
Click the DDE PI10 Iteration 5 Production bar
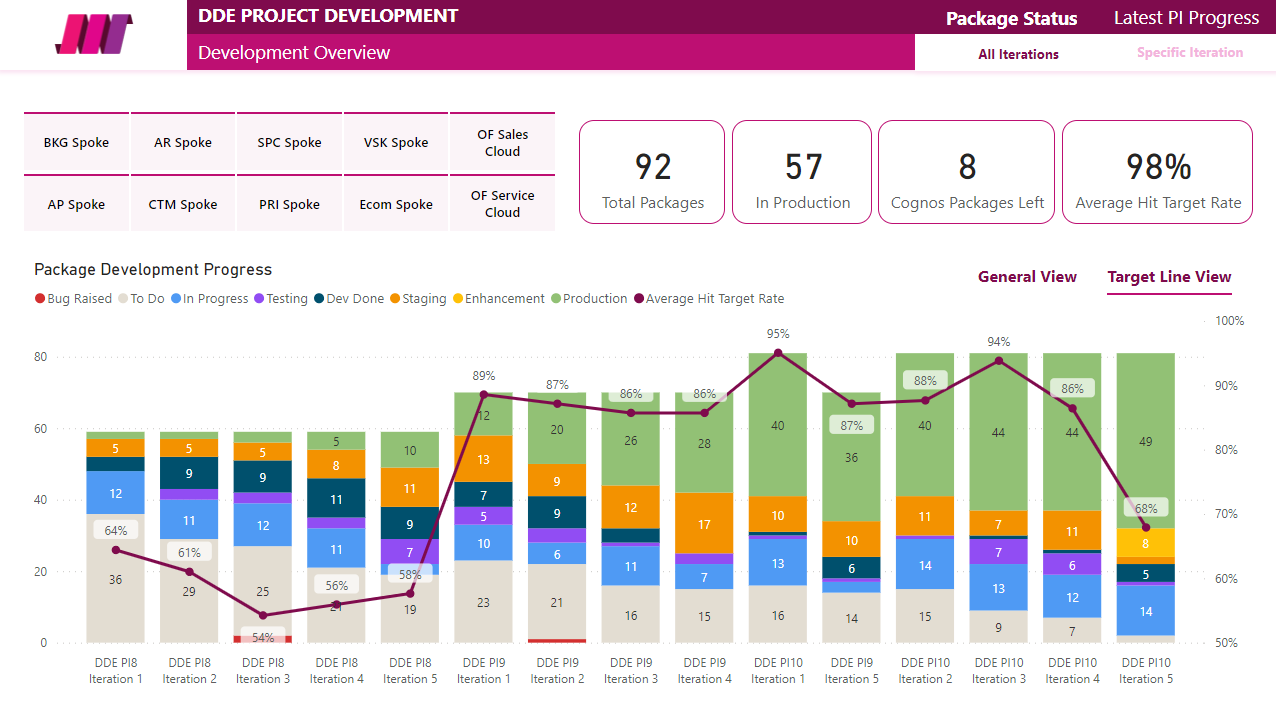(x=1145, y=440)
